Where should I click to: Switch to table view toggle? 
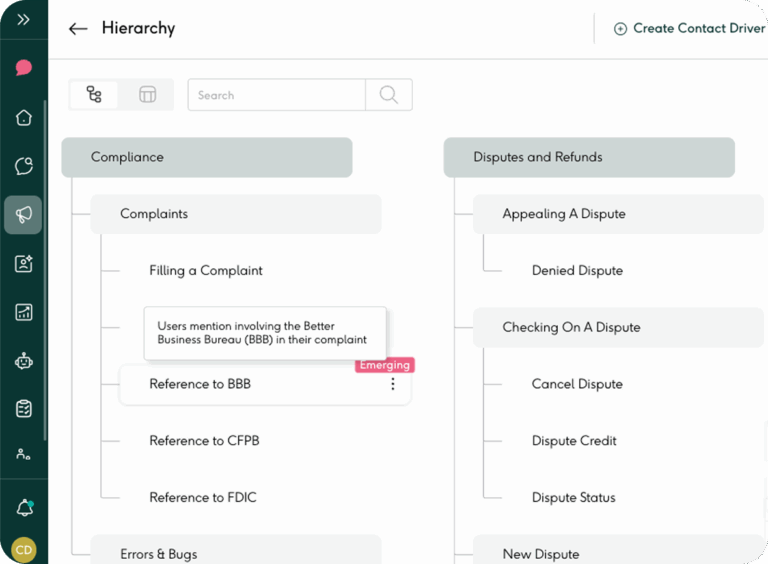(x=147, y=95)
